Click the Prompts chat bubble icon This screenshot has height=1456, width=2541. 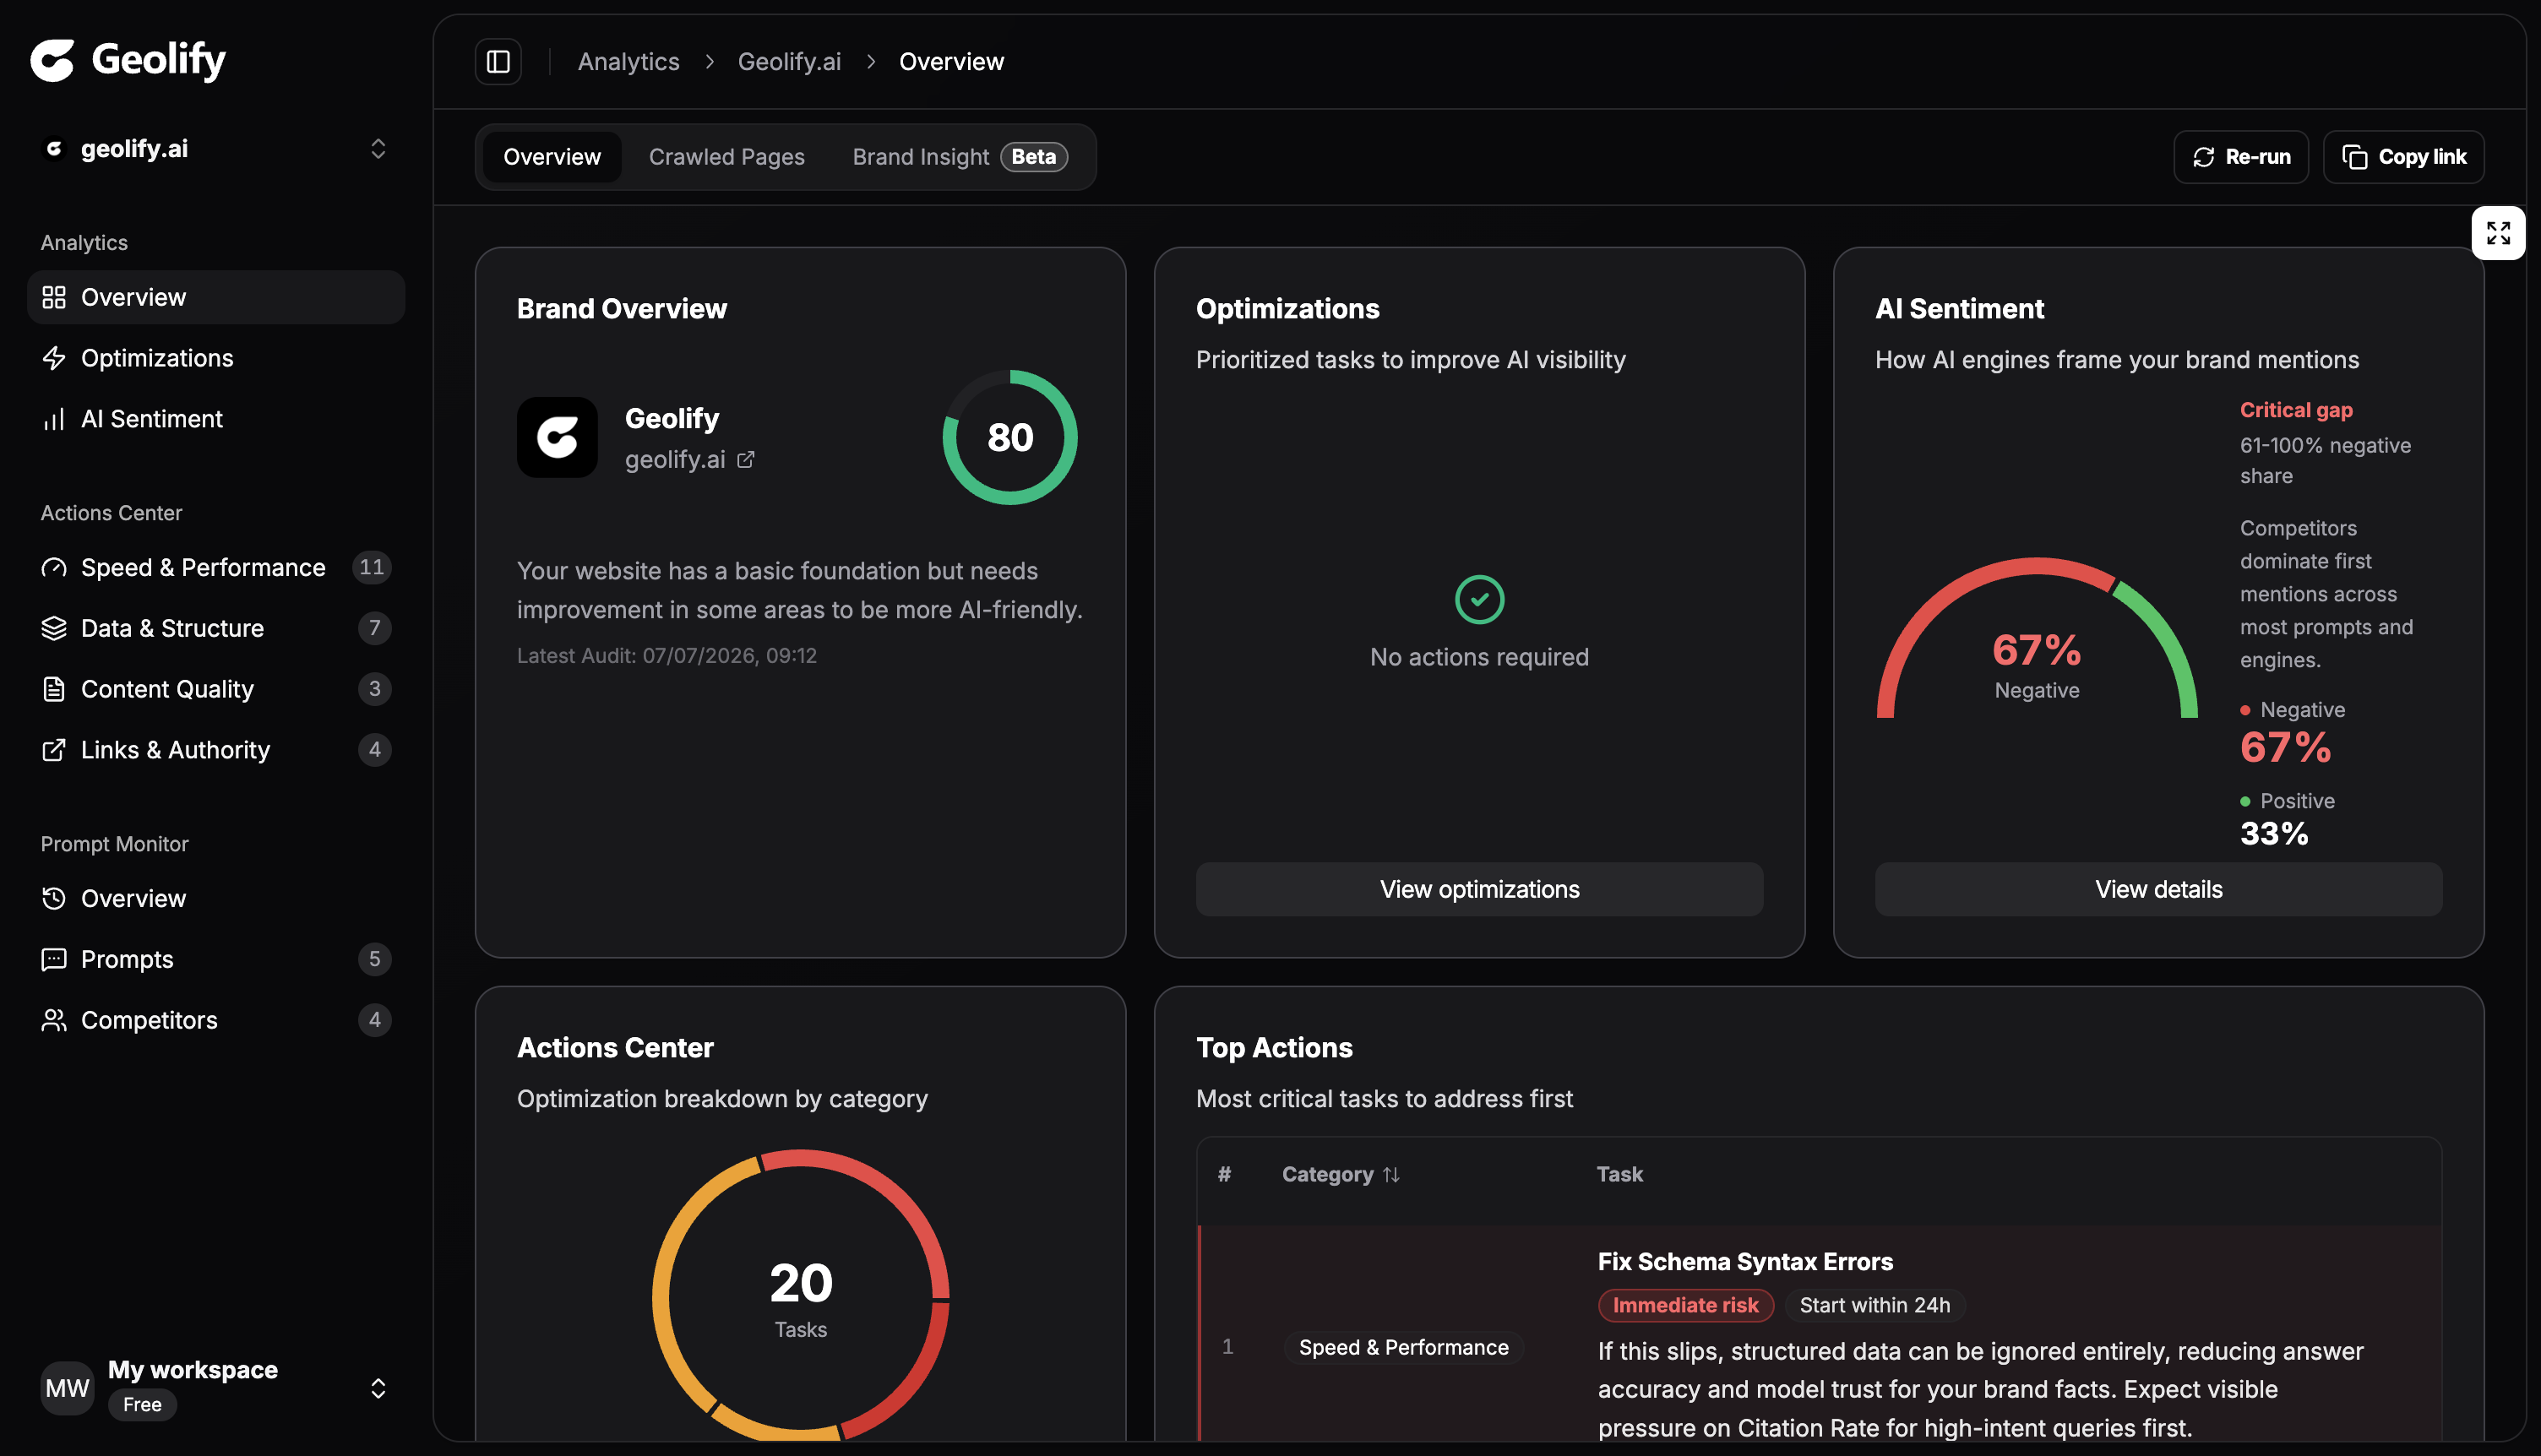coord(54,960)
